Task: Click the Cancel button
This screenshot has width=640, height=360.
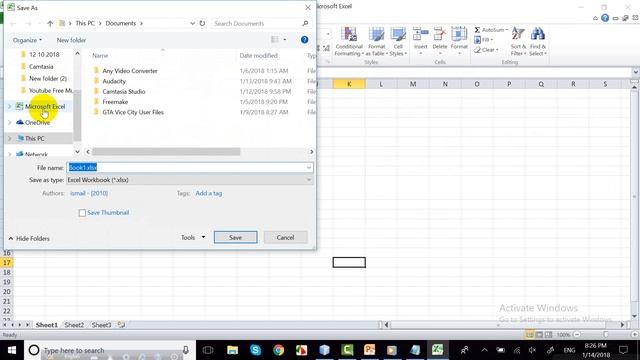Action: 285,237
